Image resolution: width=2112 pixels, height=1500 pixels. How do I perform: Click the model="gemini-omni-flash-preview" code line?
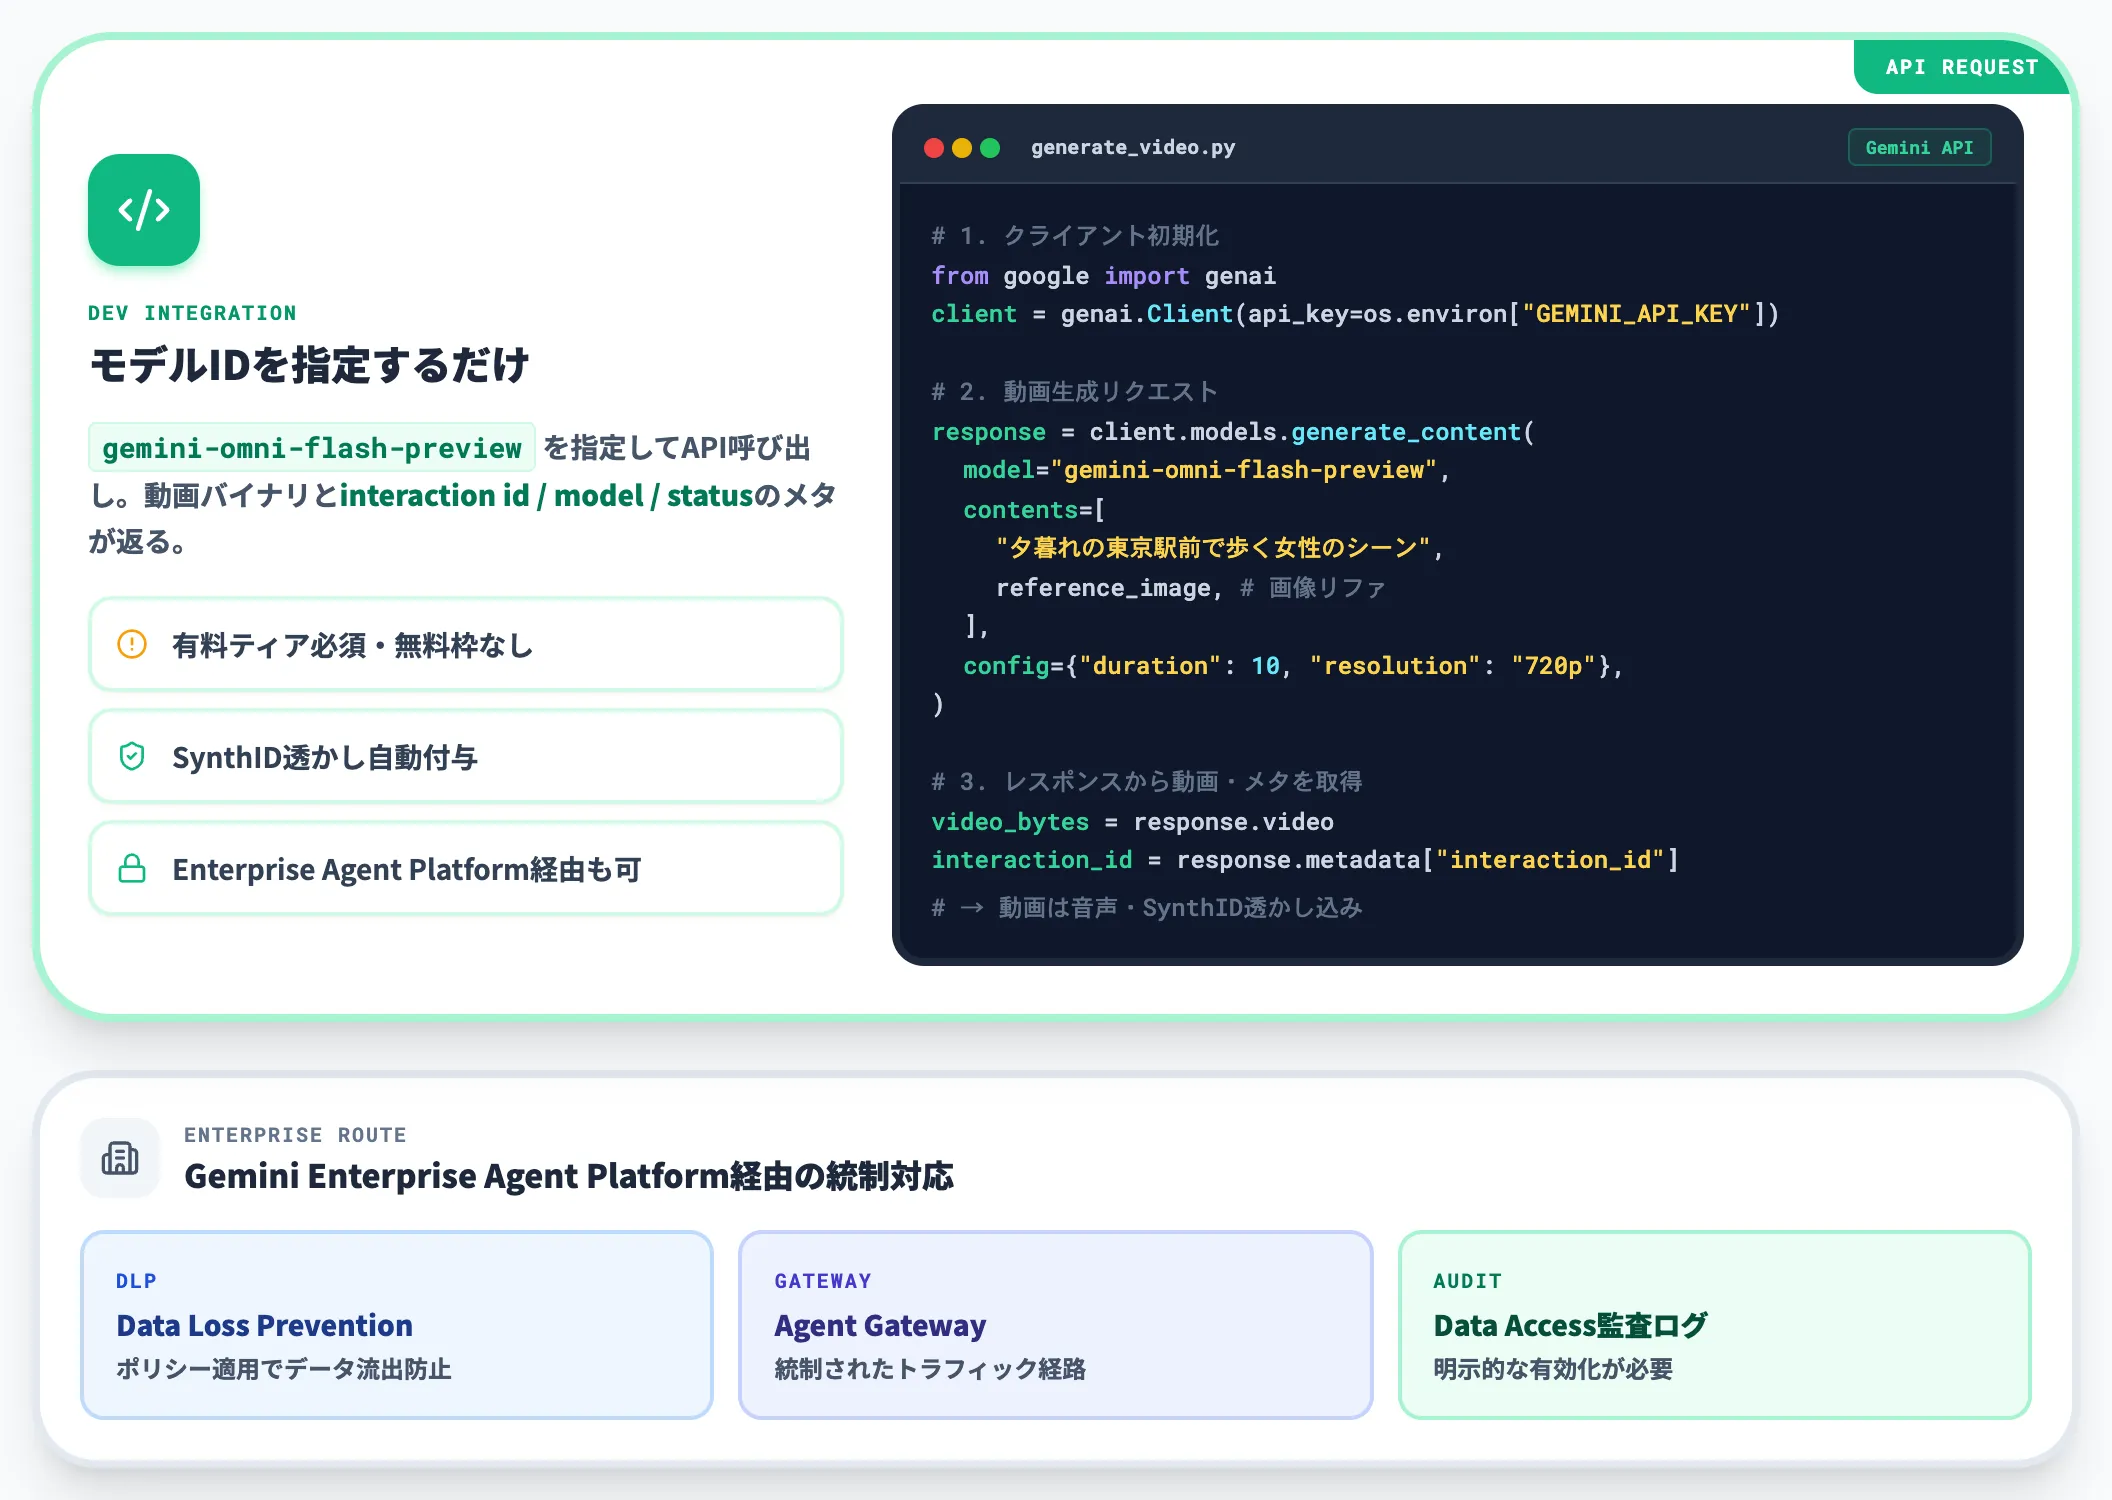point(1206,470)
